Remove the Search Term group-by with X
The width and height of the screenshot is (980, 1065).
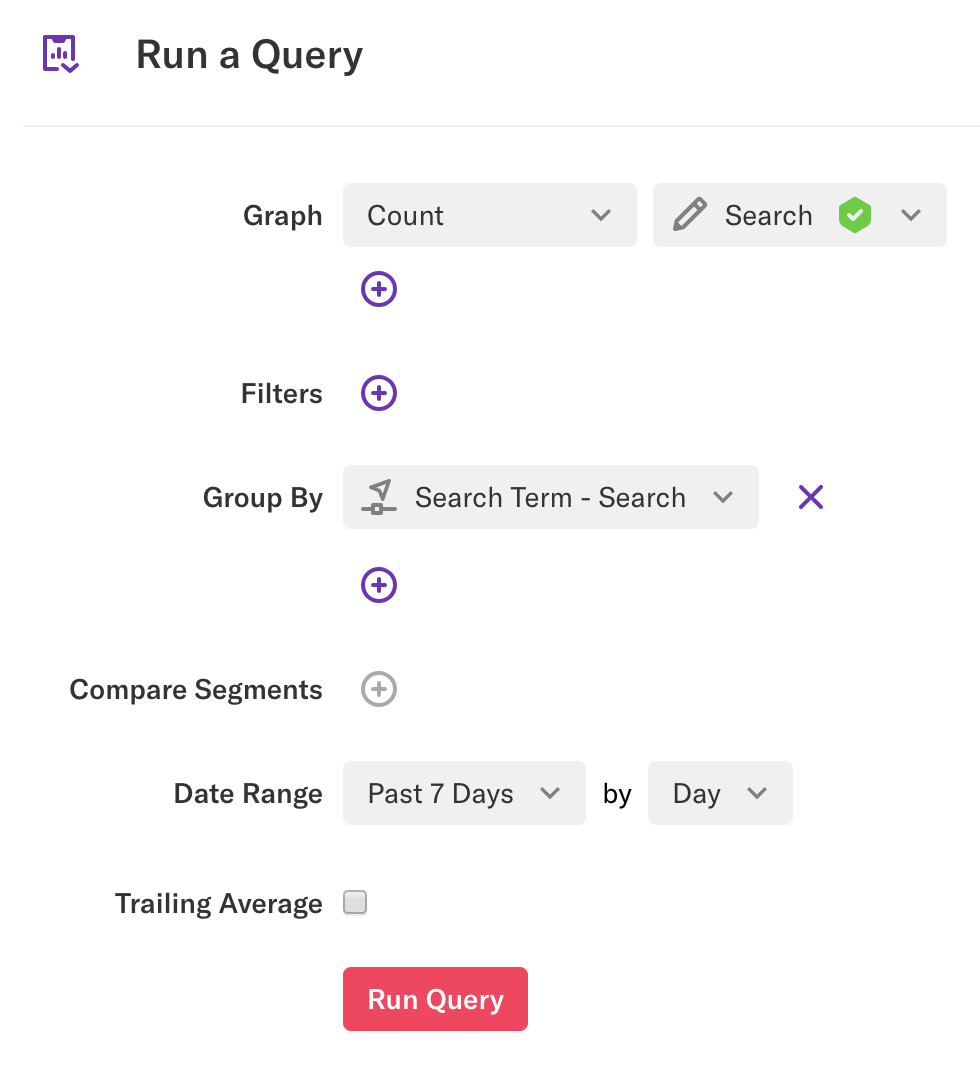pyautogui.click(x=810, y=497)
